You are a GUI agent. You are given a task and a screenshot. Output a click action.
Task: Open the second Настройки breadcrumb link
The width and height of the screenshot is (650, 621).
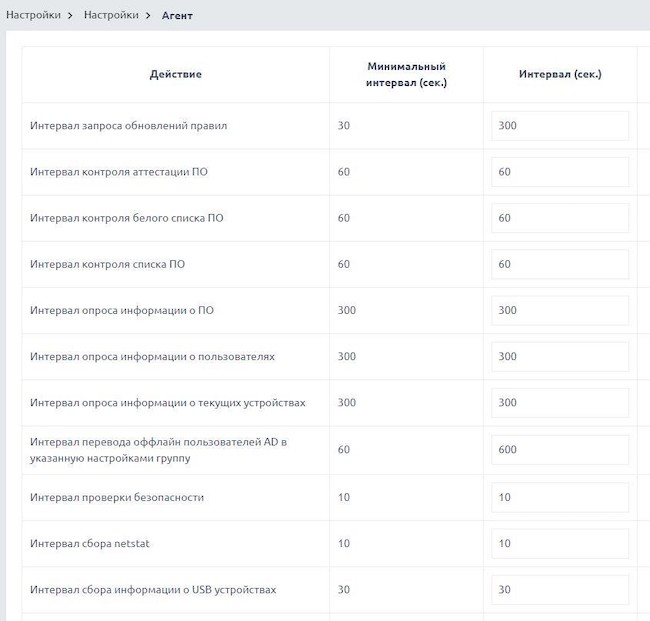111,15
